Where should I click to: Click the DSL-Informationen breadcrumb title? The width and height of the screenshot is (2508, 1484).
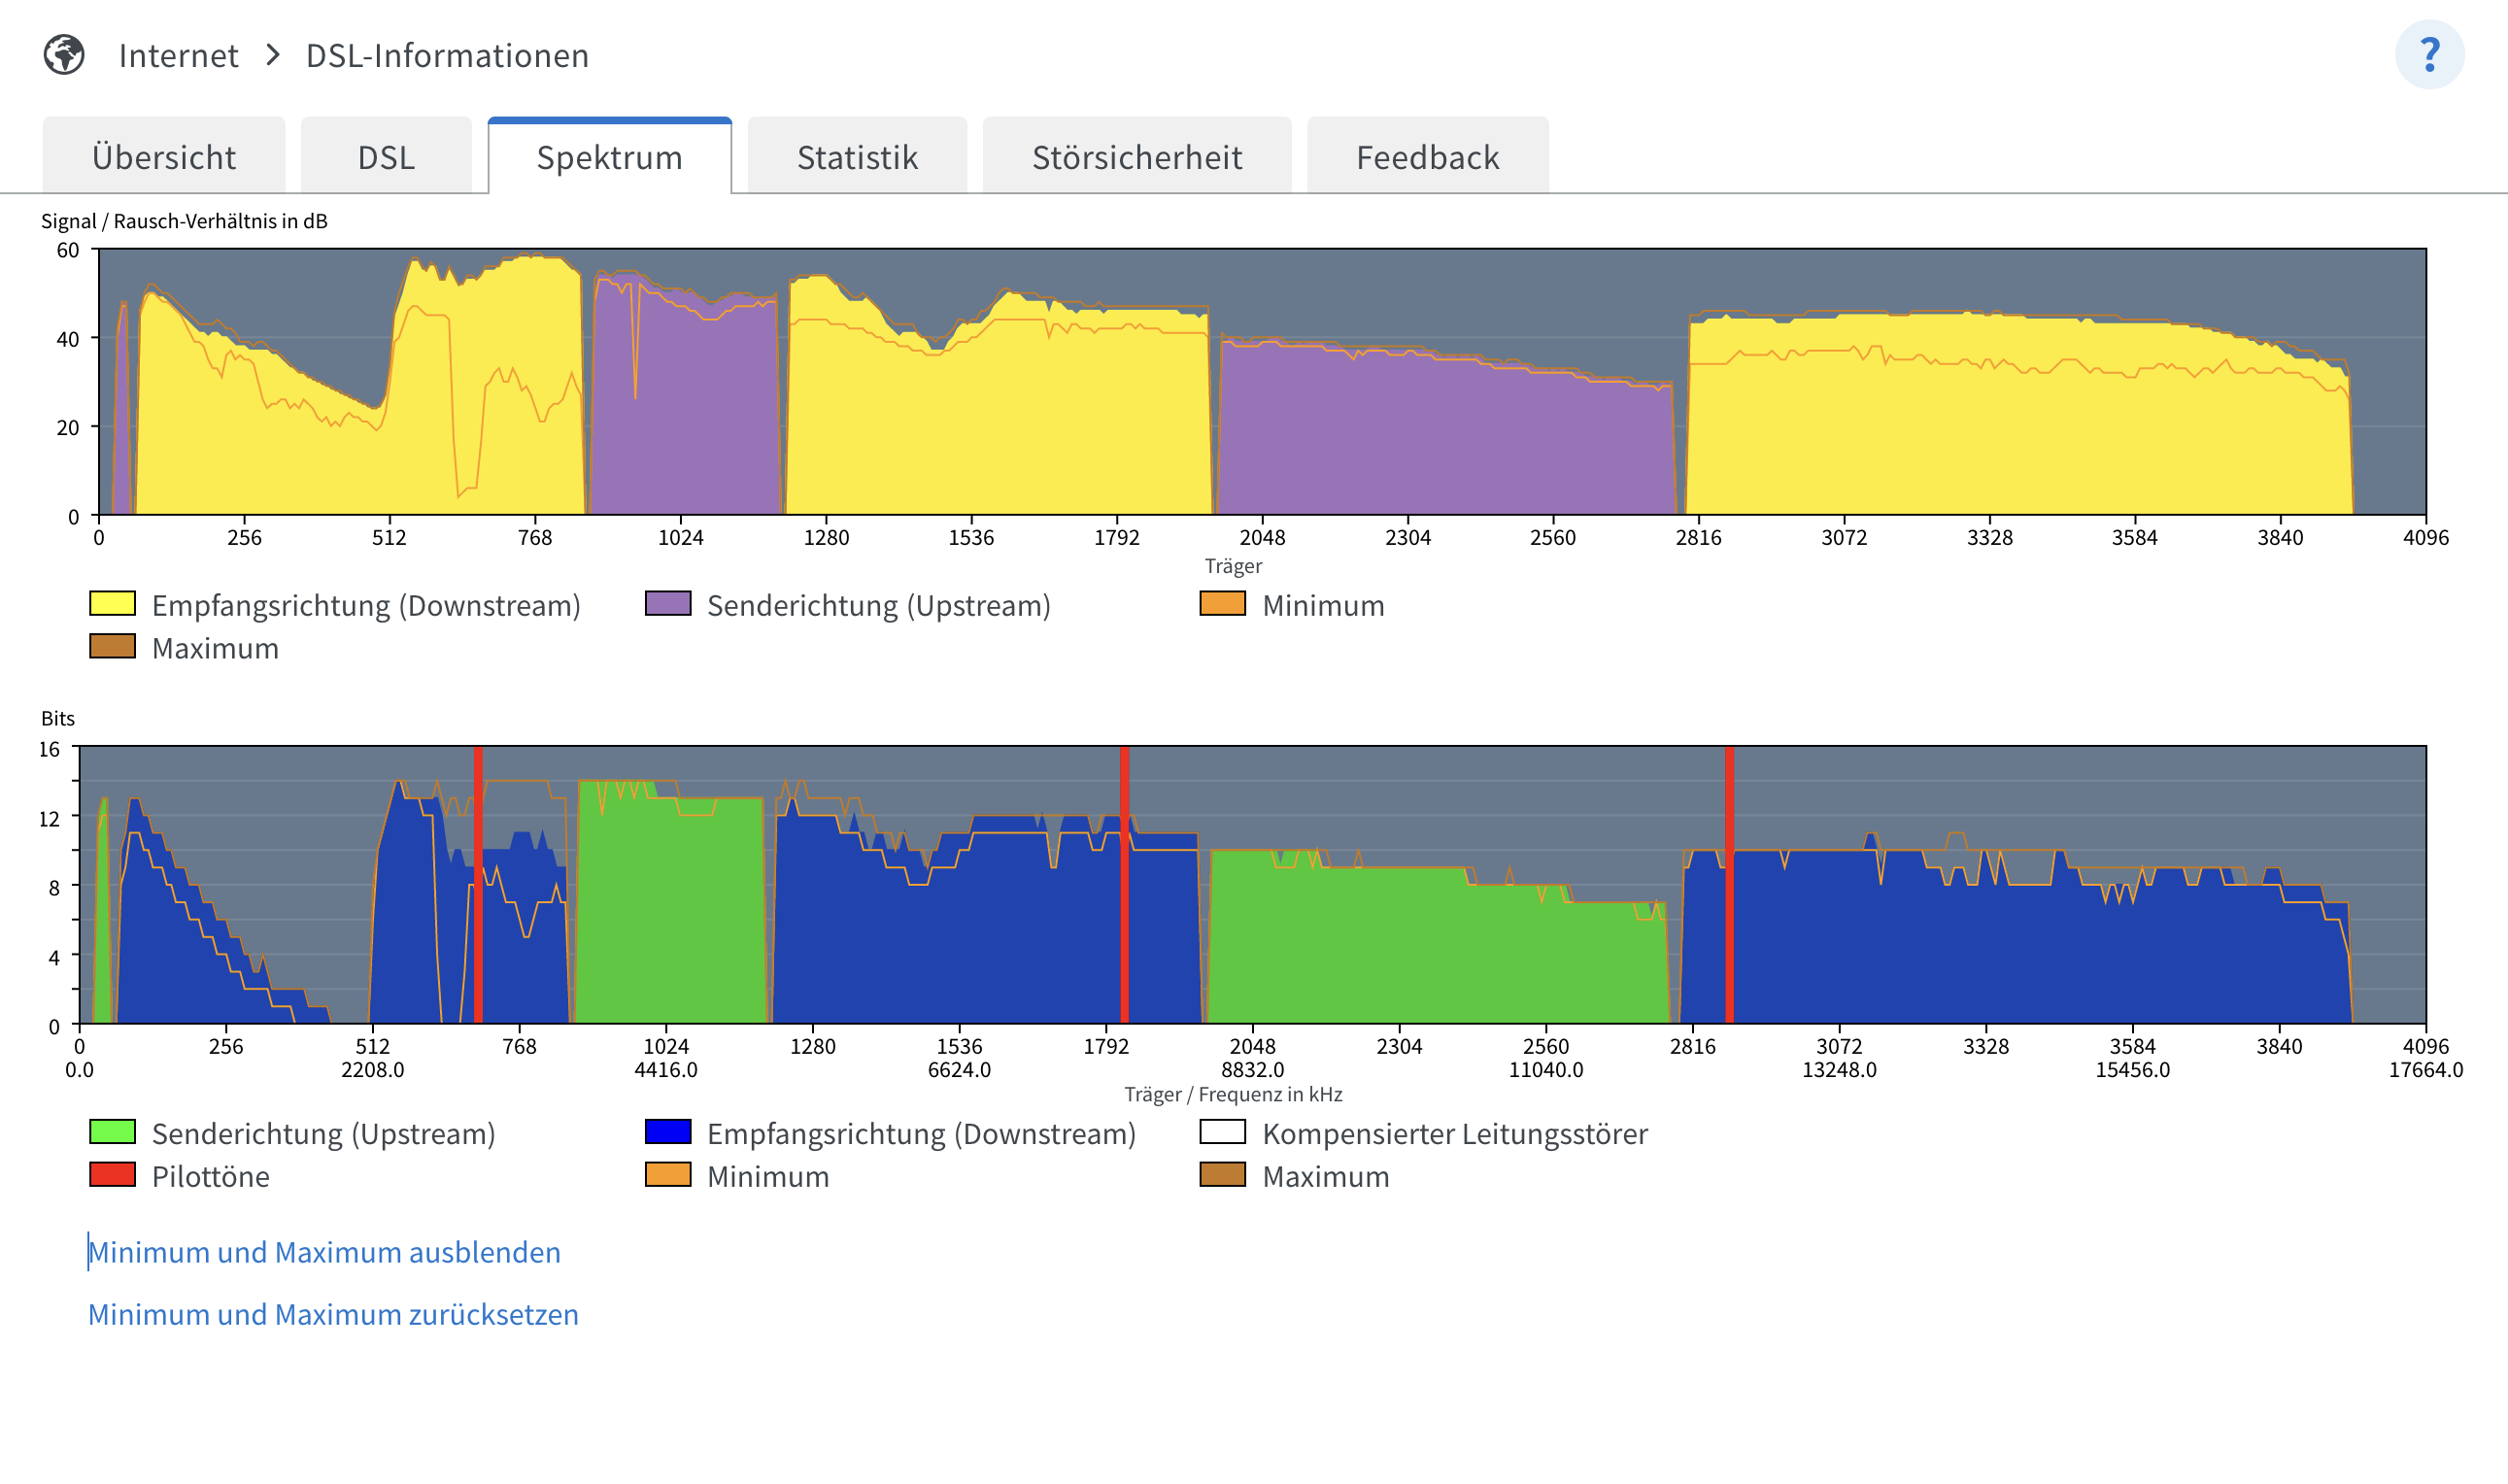pyautogui.click(x=447, y=55)
